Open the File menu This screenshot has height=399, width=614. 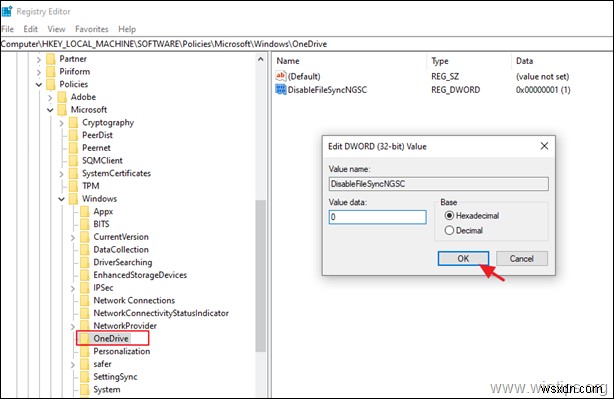tap(7, 29)
